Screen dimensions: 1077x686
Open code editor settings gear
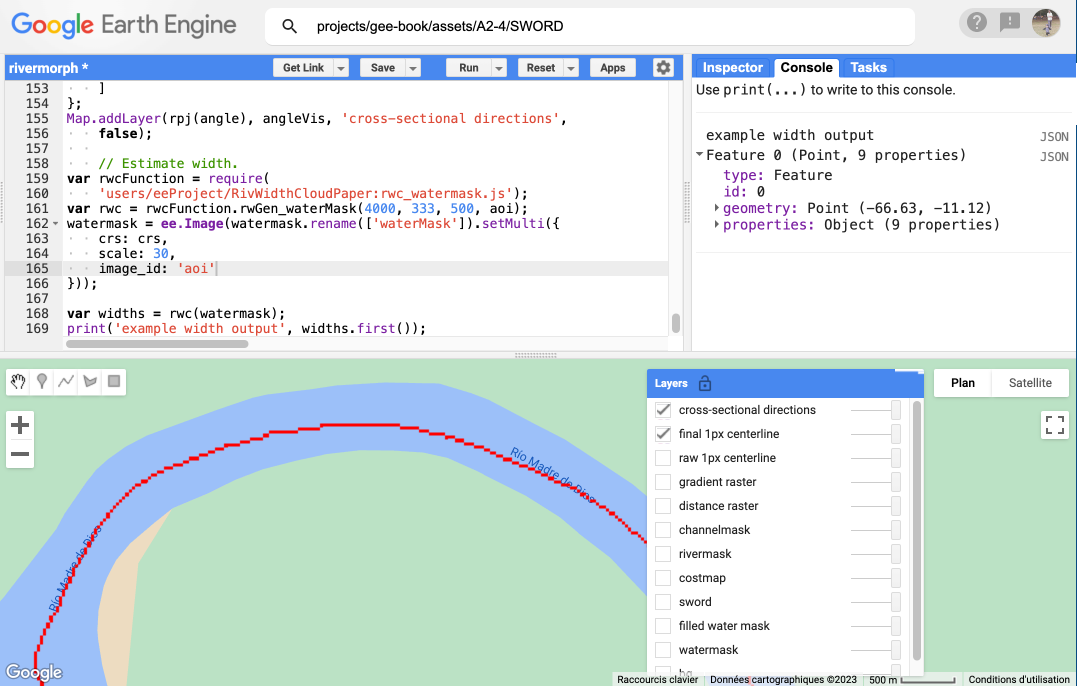[663, 67]
